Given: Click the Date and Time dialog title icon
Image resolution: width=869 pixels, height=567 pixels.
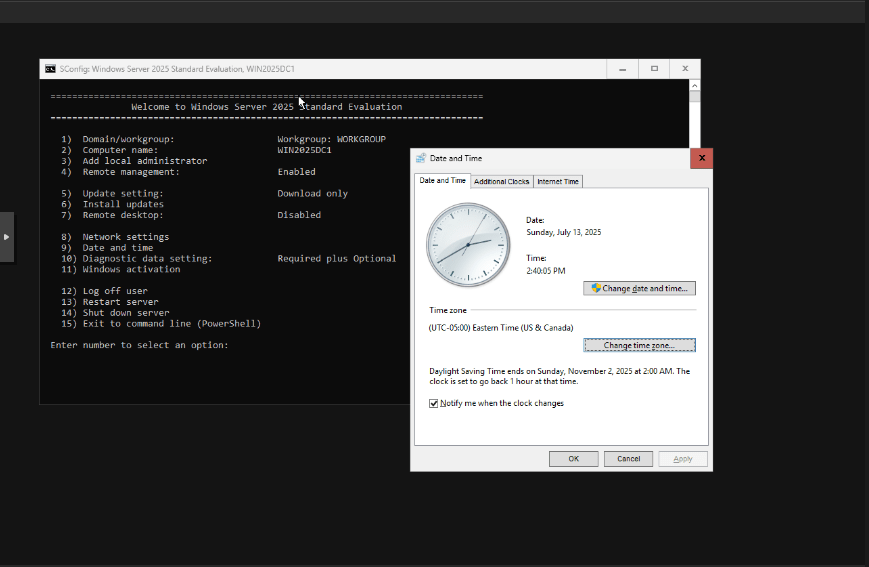Looking at the screenshot, I should (421, 158).
